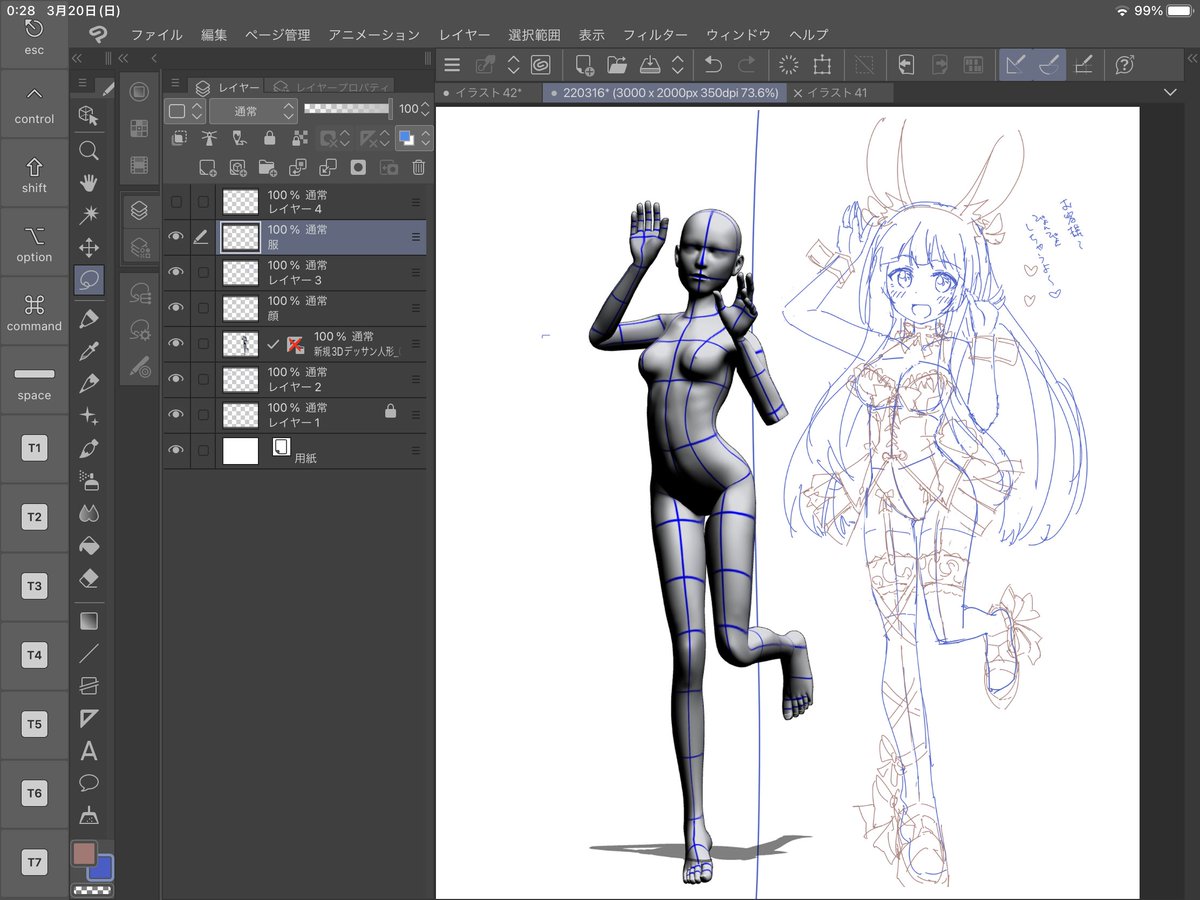This screenshot has height=900, width=1200.
Task: Click the Create layer mask icon
Action: click(x=358, y=167)
